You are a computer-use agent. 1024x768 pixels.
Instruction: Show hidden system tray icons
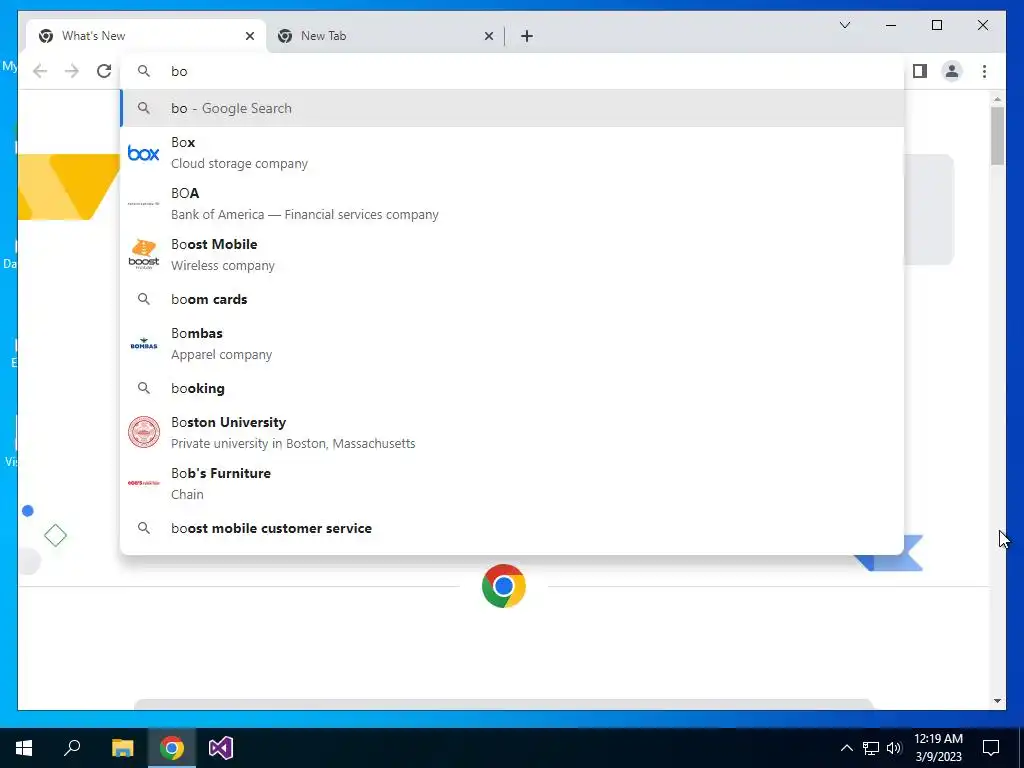(x=846, y=748)
